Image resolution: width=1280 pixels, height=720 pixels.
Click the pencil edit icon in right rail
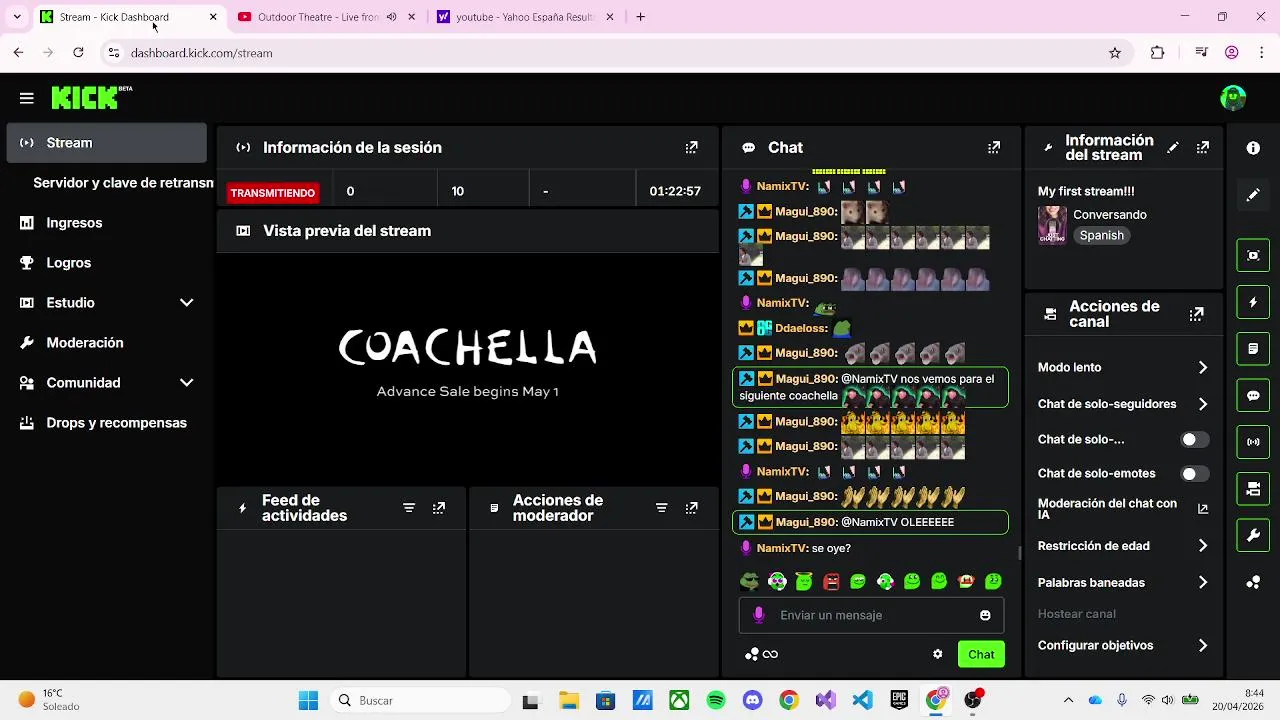pyautogui.click(x=1253, y=195)
